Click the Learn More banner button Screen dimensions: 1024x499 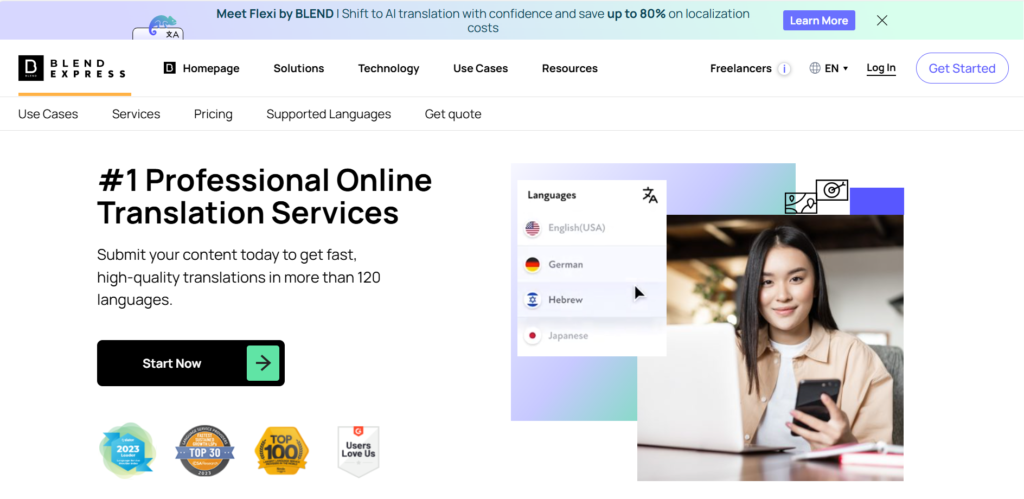pos(819,20)
